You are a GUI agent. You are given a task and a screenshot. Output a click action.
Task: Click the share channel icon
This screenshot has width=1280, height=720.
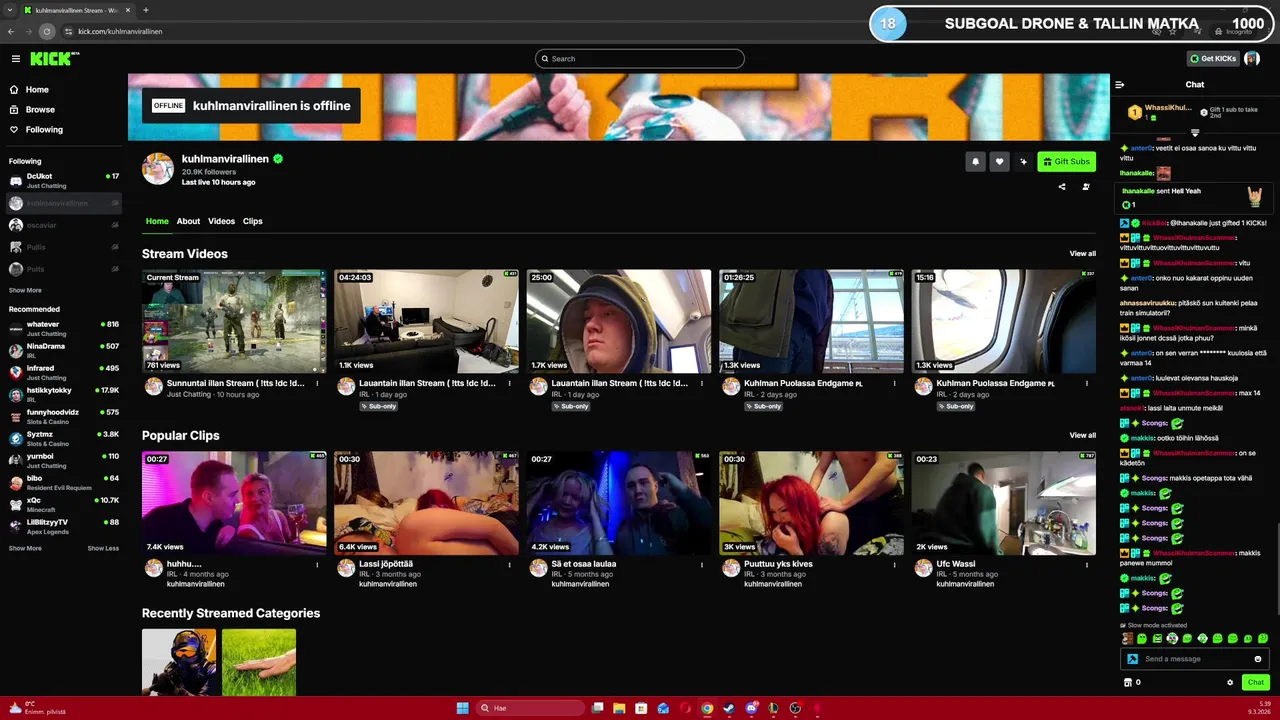pyautogui.click(x=1062, y=187)
